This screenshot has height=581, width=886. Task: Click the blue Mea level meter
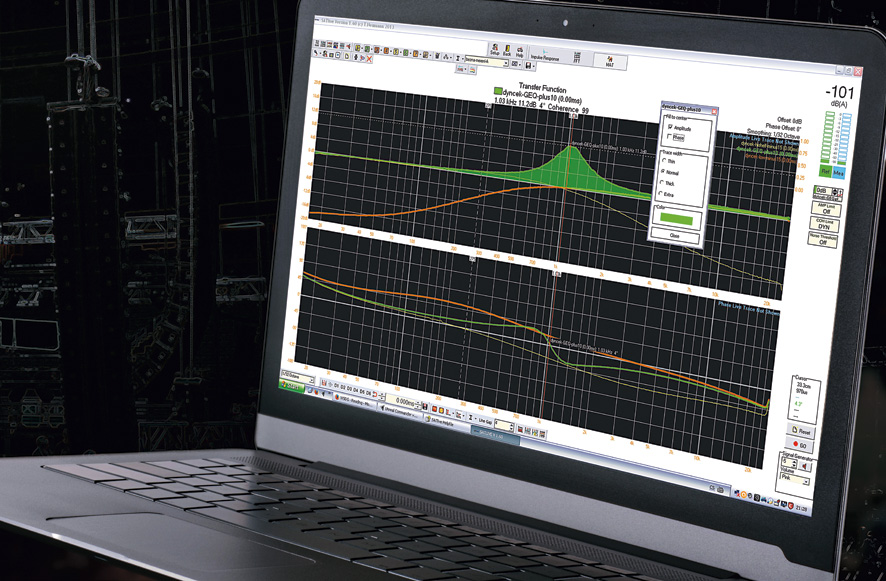[x=842, y=140]
